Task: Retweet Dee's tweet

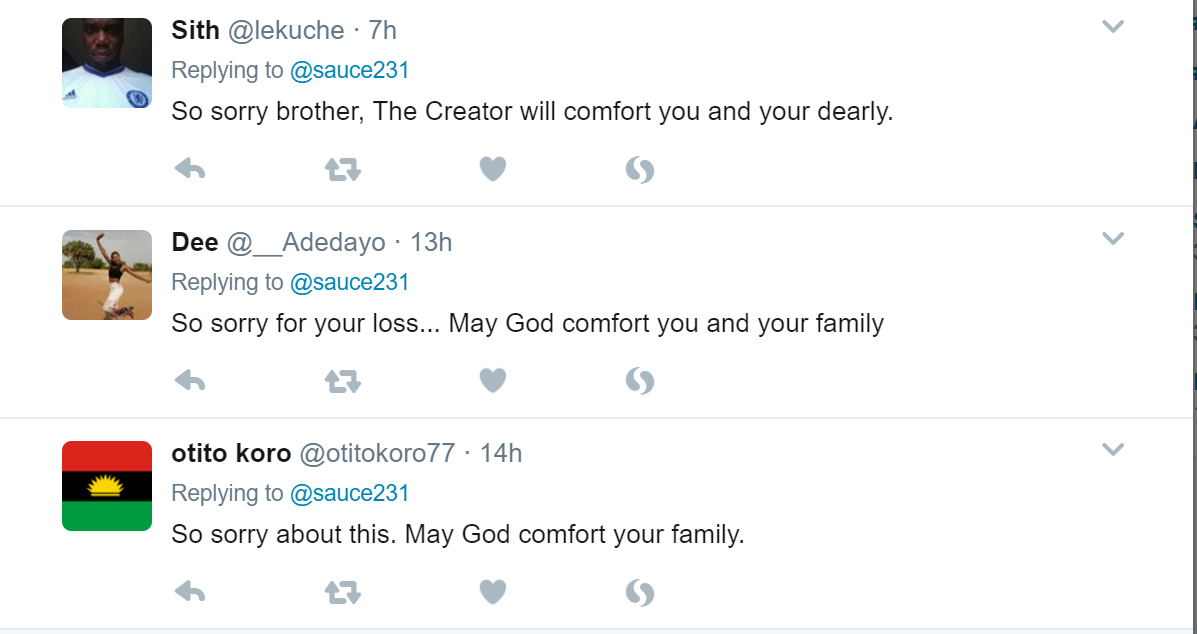Action: [x=342, y=381]
